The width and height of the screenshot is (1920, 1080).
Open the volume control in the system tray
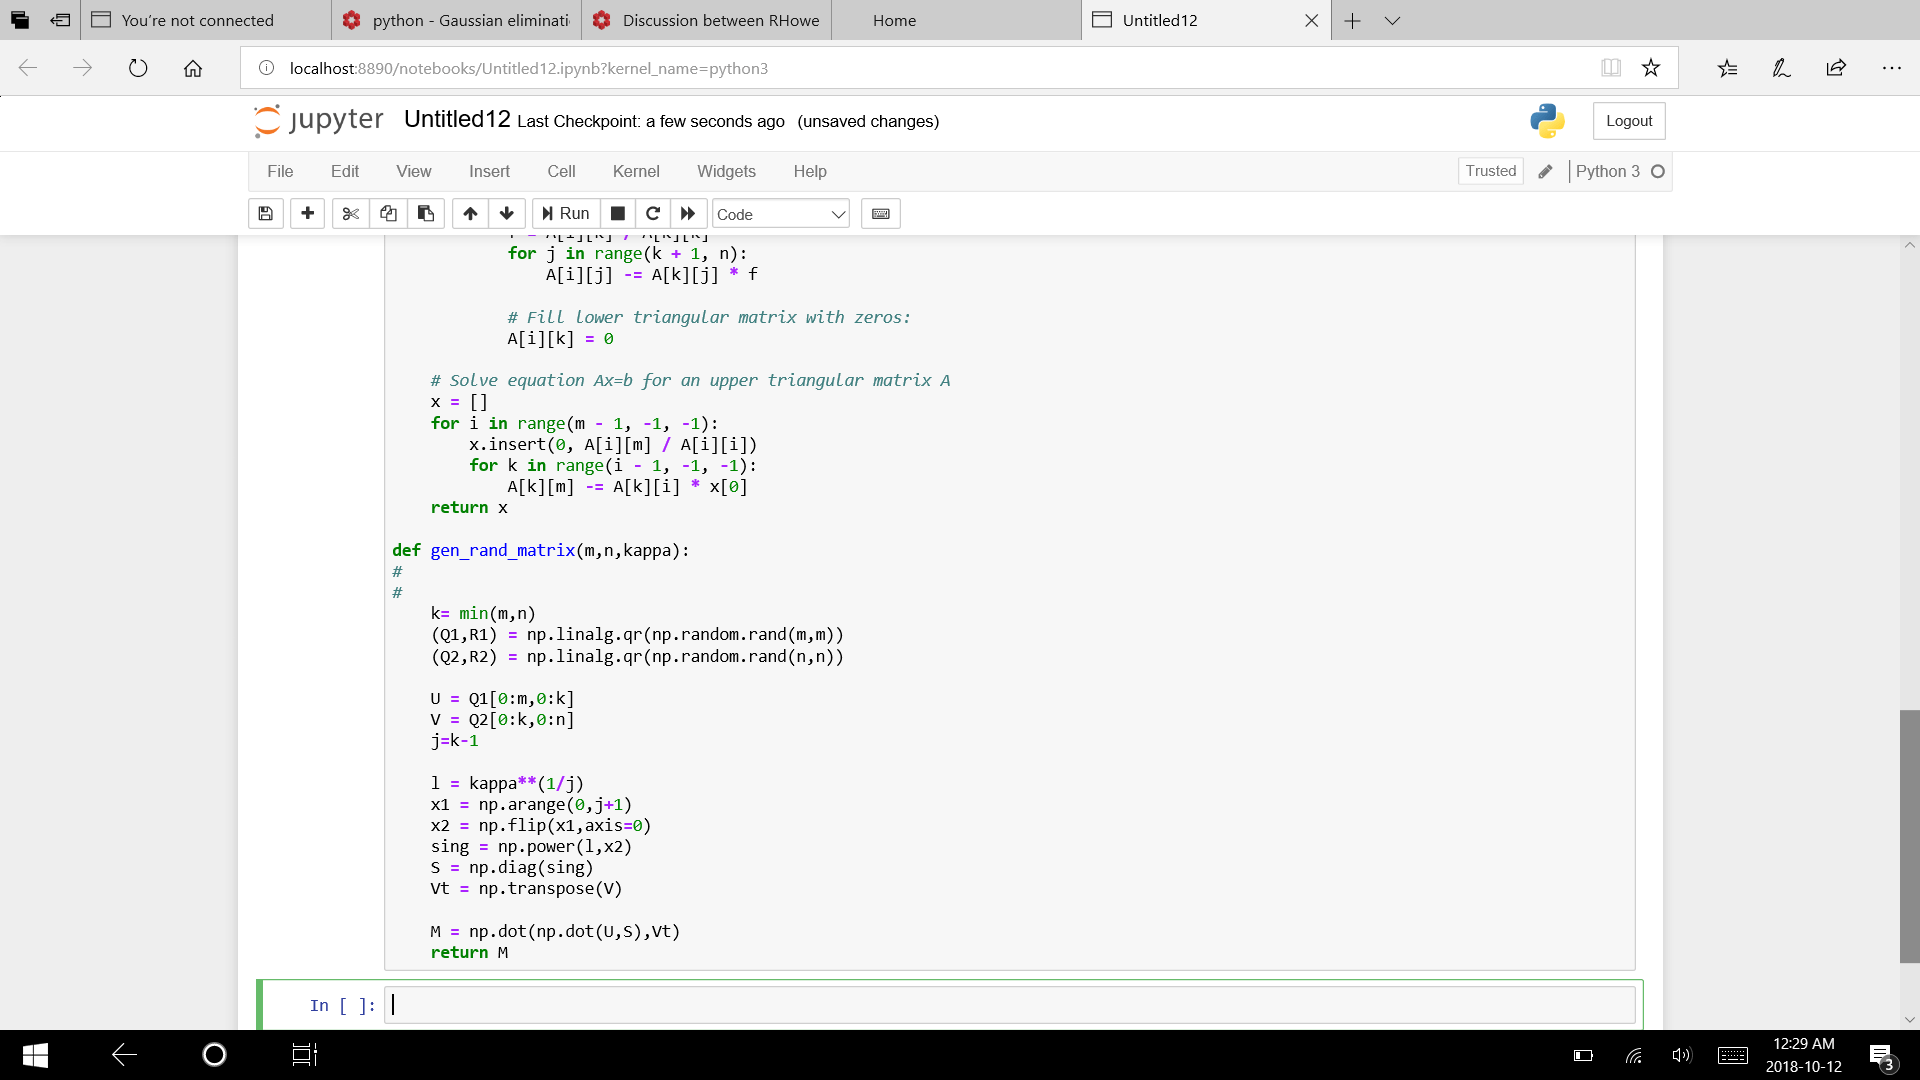(1681, 1055)
